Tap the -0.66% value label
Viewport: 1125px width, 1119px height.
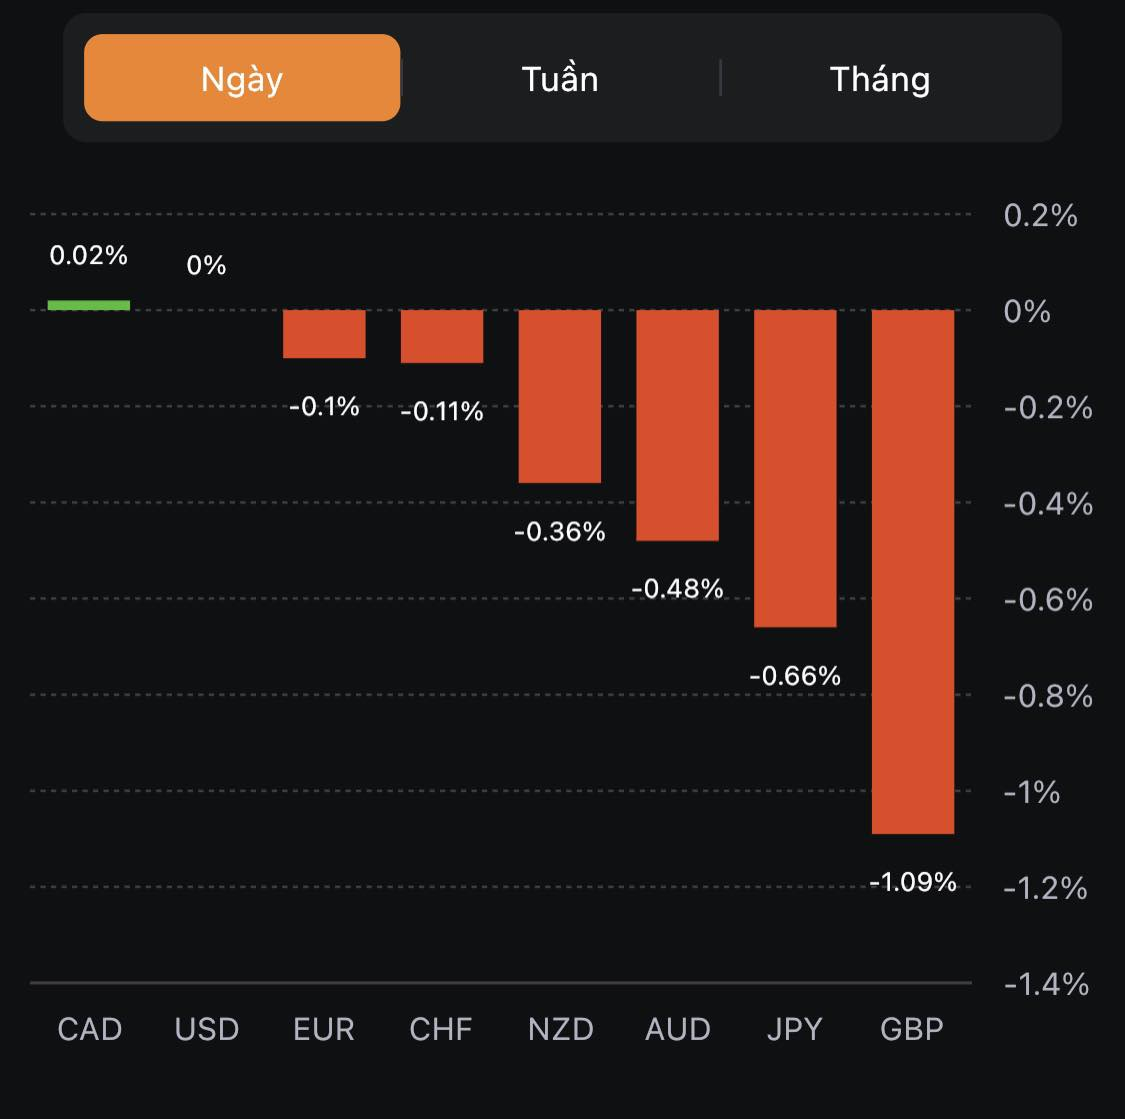pos(795,676)
